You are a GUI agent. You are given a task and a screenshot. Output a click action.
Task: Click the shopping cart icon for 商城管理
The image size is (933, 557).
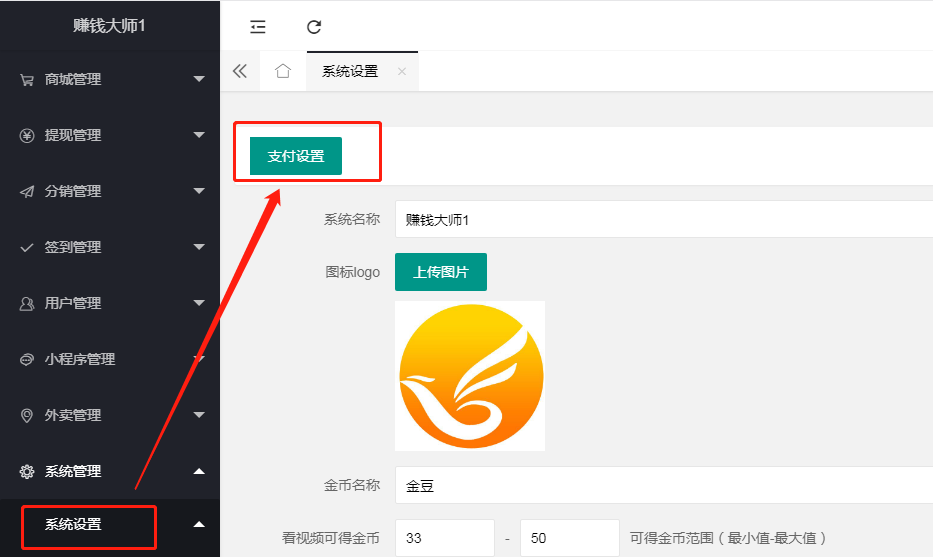(27, 80)
